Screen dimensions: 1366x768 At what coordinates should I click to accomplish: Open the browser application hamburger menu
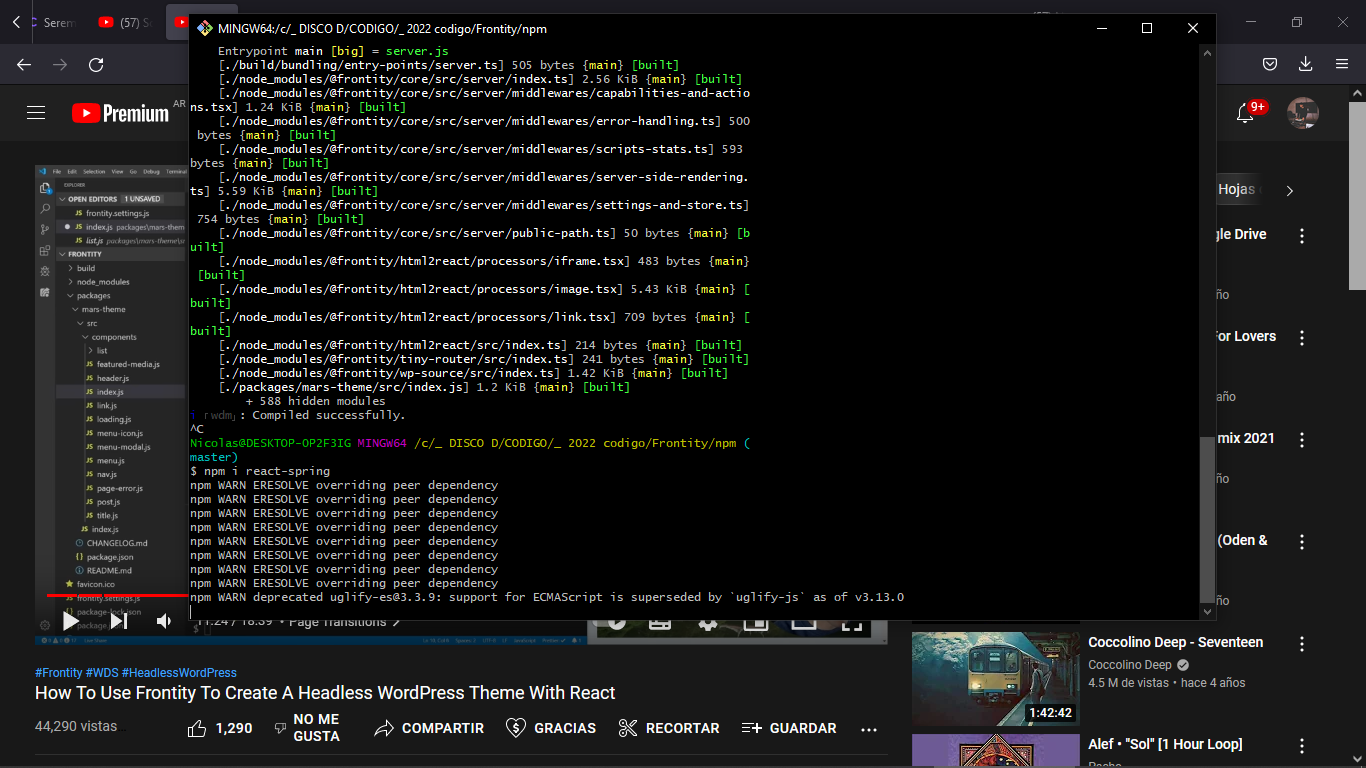pos(1341,65)
